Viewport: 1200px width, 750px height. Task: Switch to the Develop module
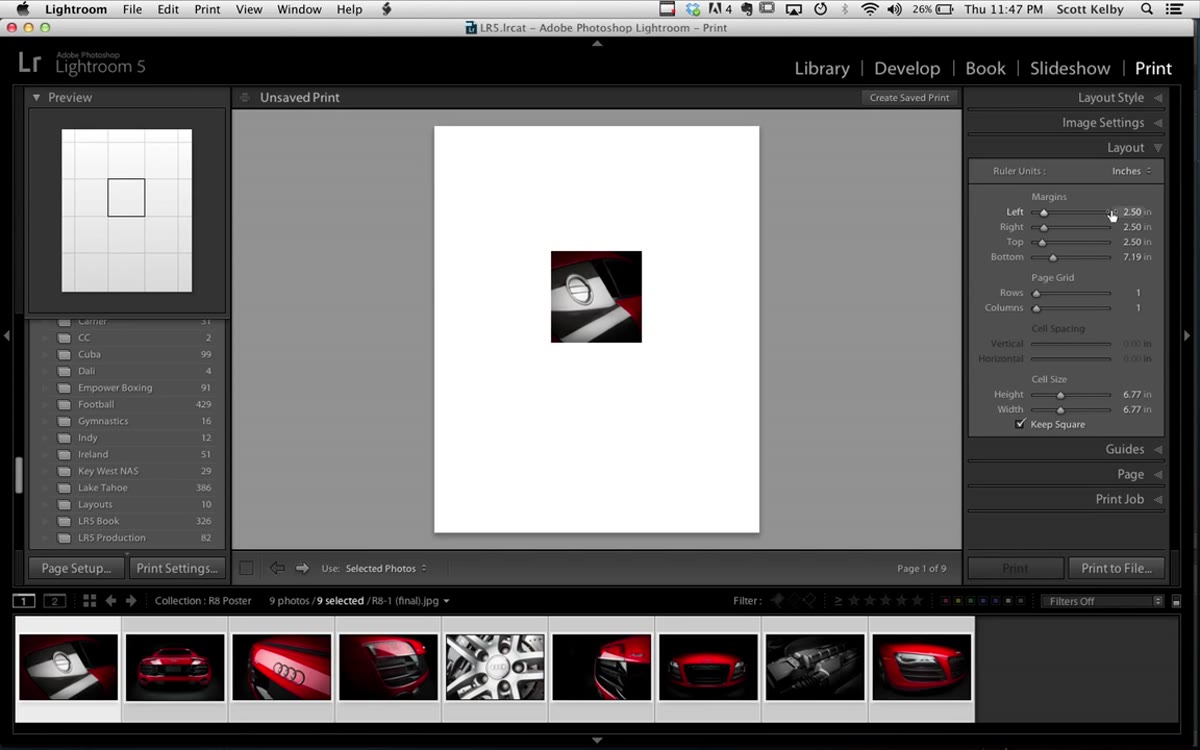907,68
